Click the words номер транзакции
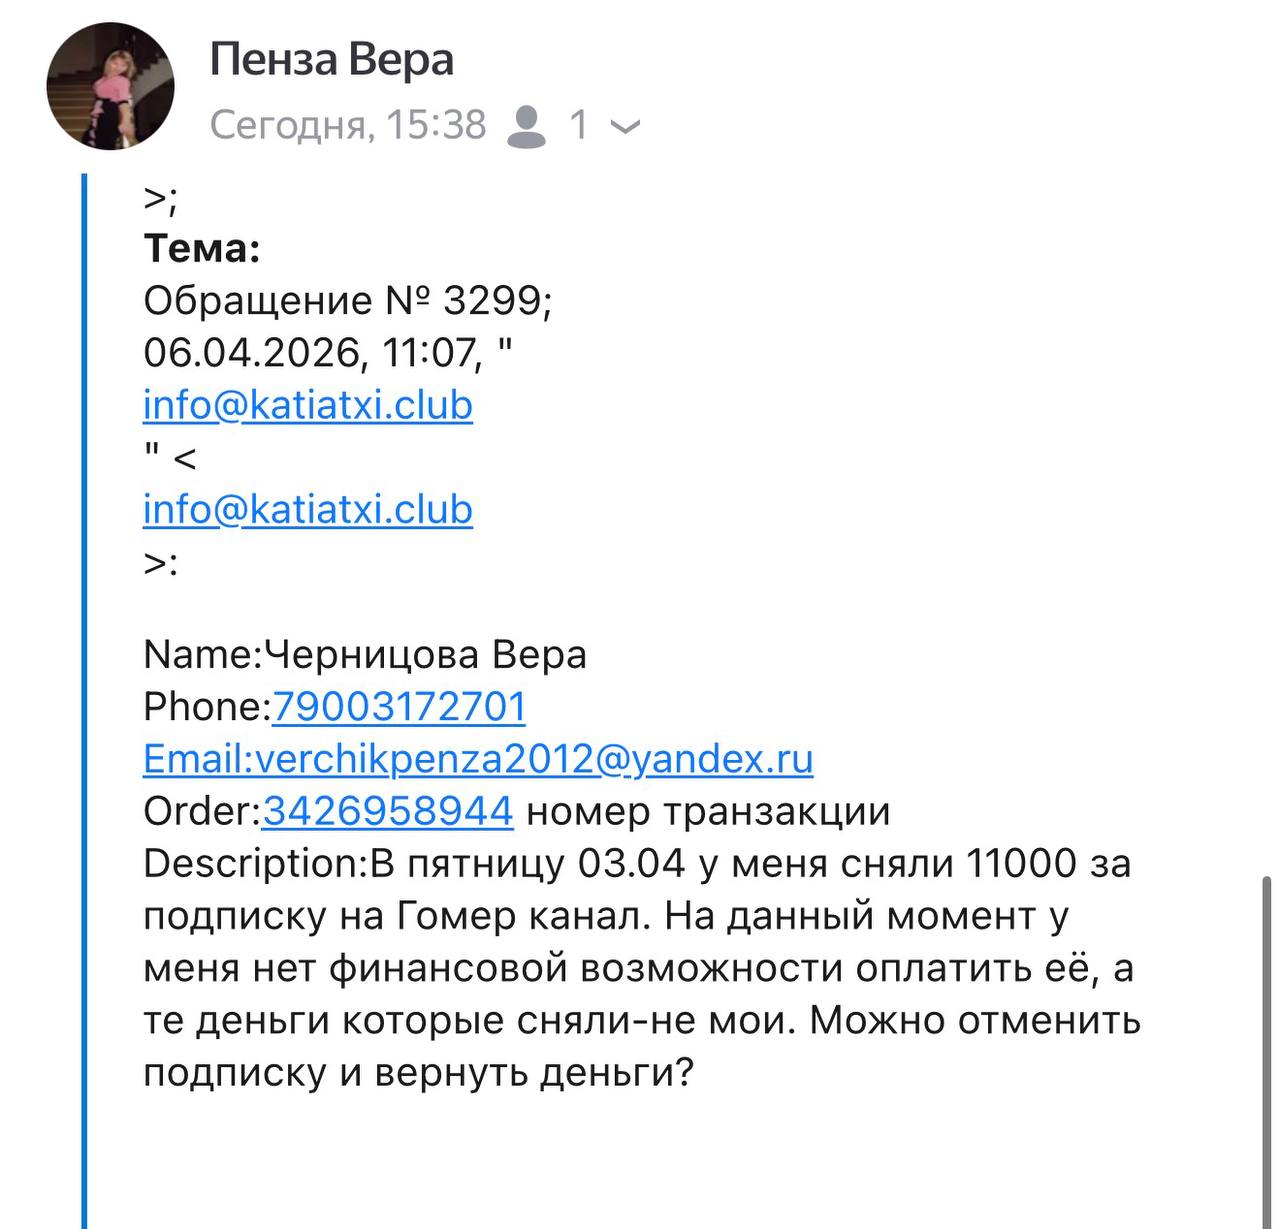This screenshot has height=1229, width=1280. point(708,811)
